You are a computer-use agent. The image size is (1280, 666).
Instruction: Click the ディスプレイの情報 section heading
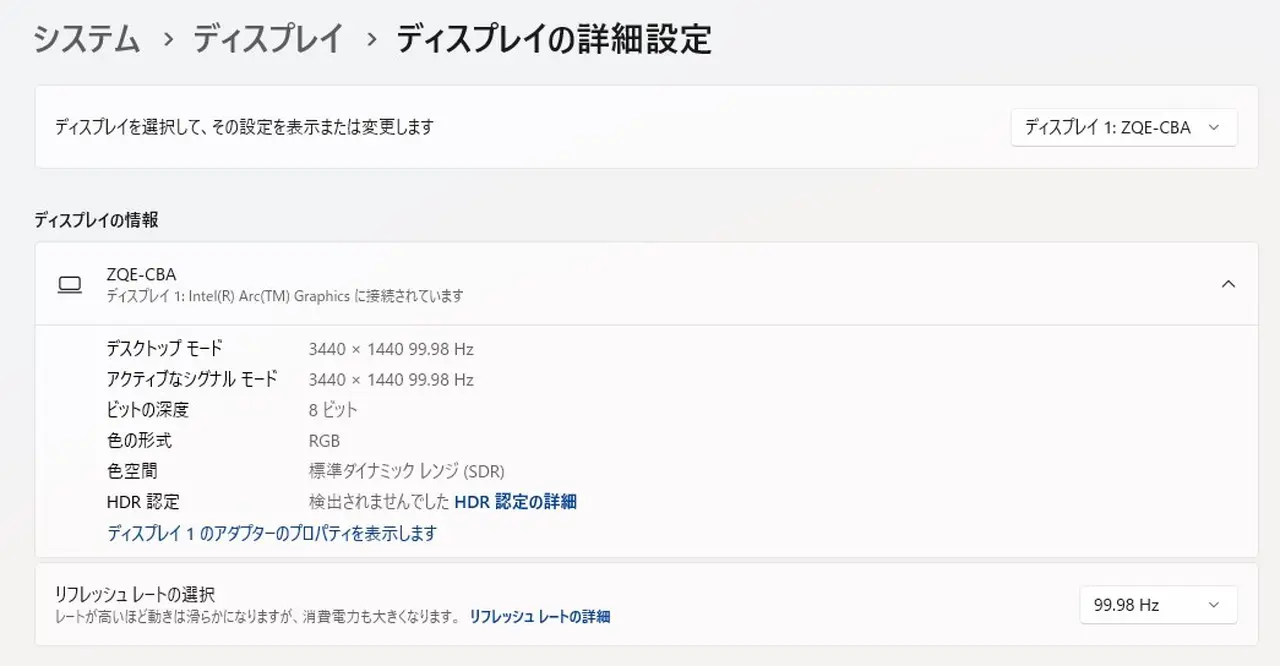(96, 220)
